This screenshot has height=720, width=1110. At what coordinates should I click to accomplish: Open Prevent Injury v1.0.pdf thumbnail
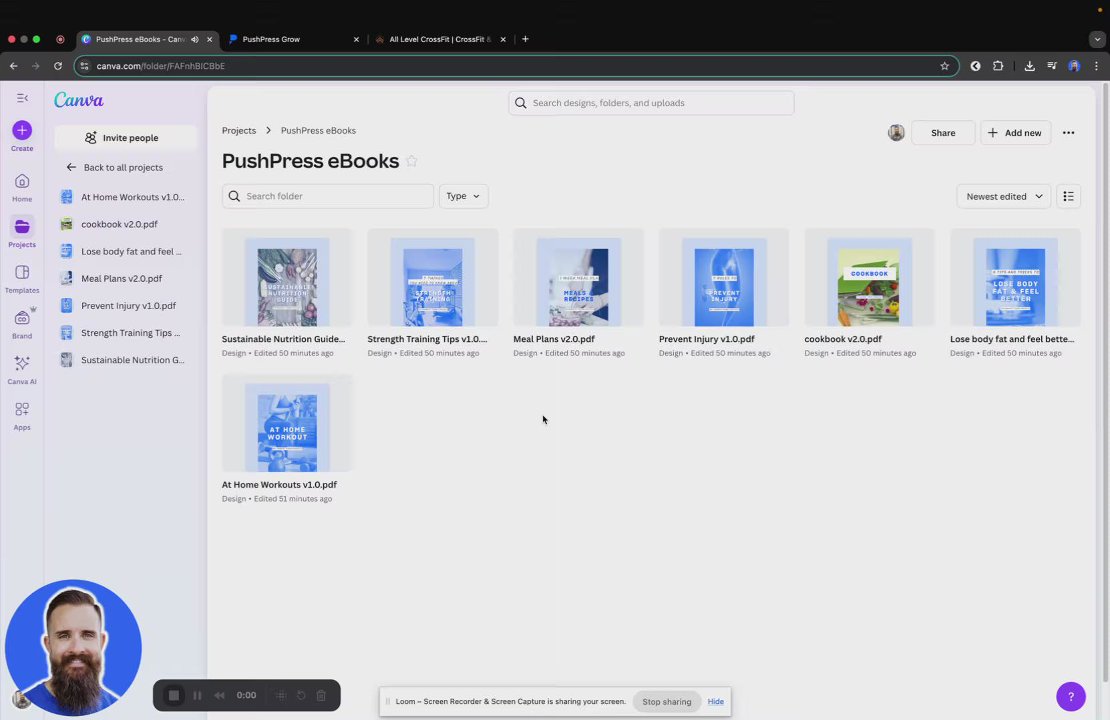click(x=724, y=278)
